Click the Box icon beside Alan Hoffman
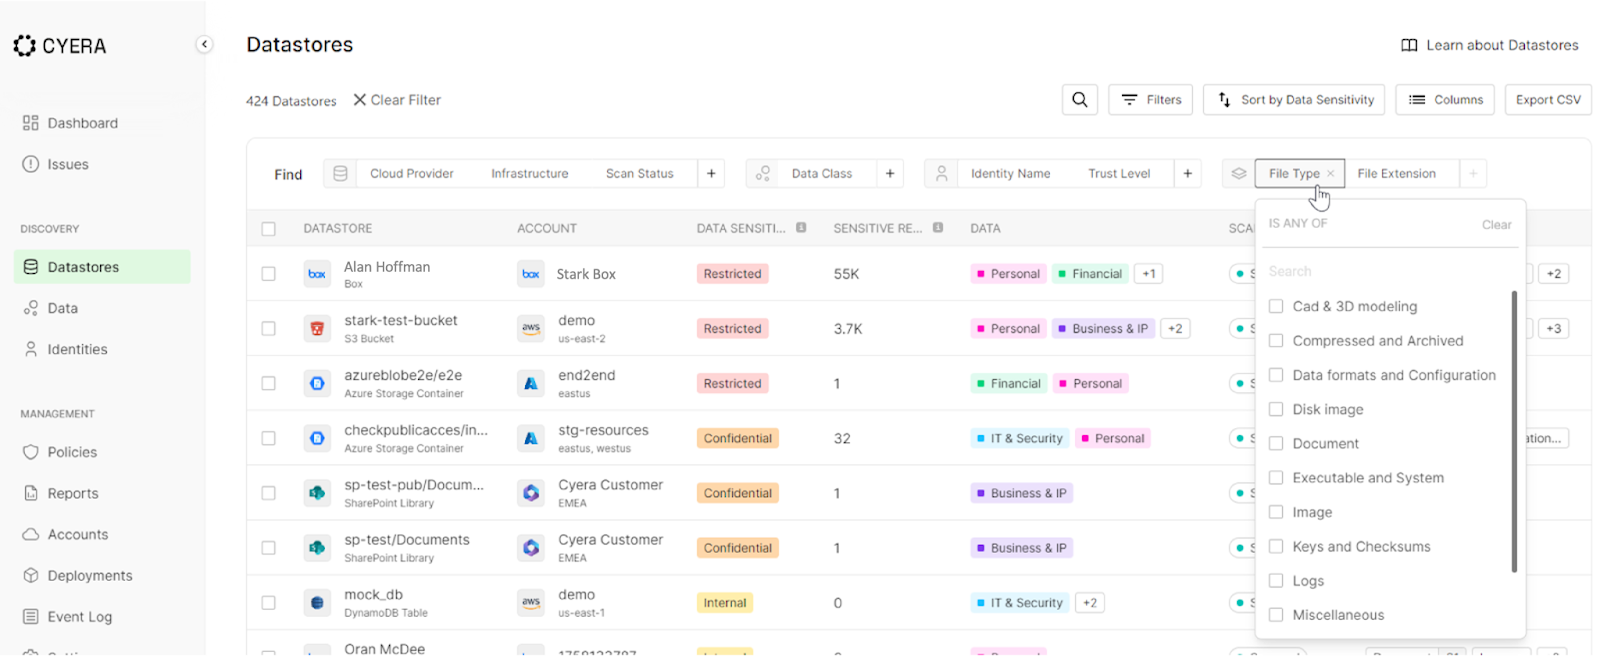Viewport: 1600px width, 656px height. 317,274
